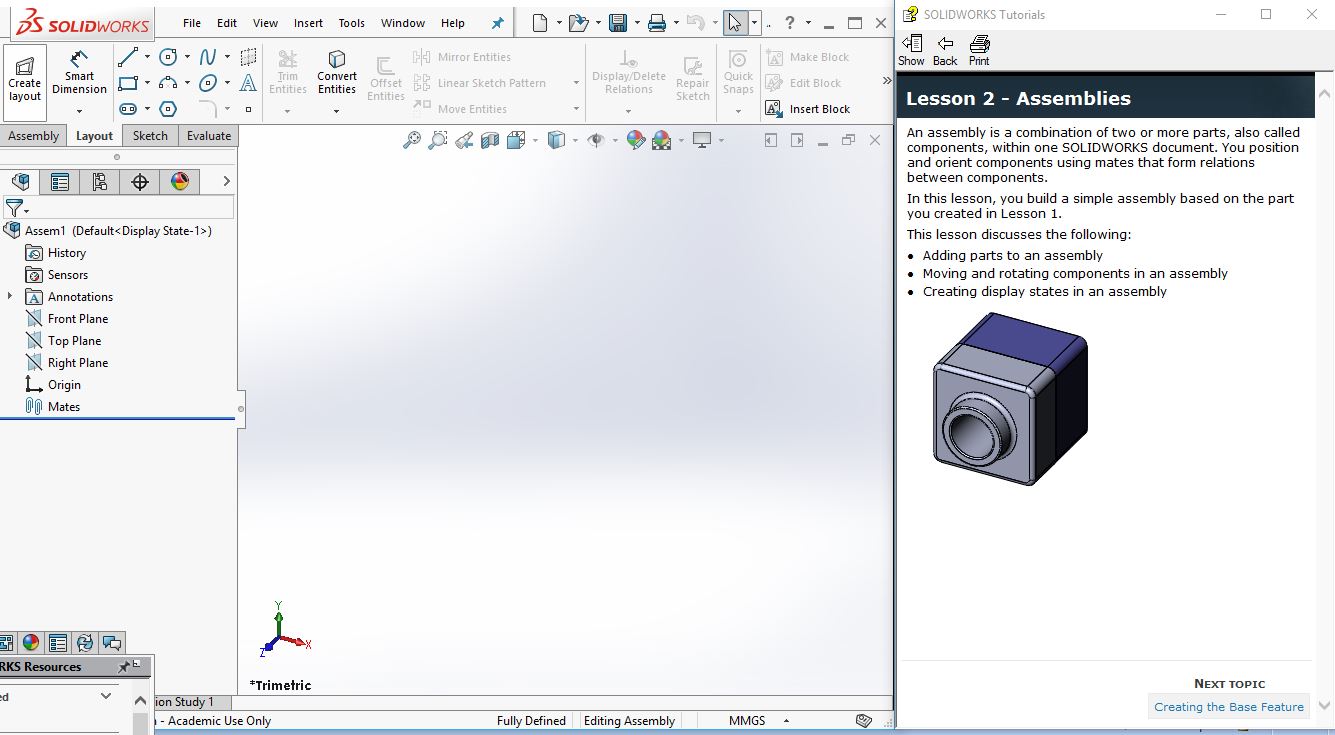Select the Front Plane tree item

point(67,319)
